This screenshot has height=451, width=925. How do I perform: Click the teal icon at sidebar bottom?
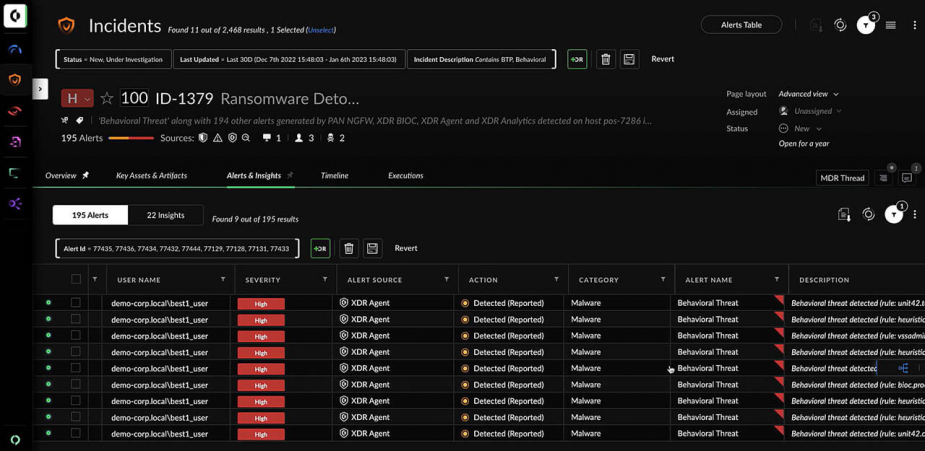(15, 440)
